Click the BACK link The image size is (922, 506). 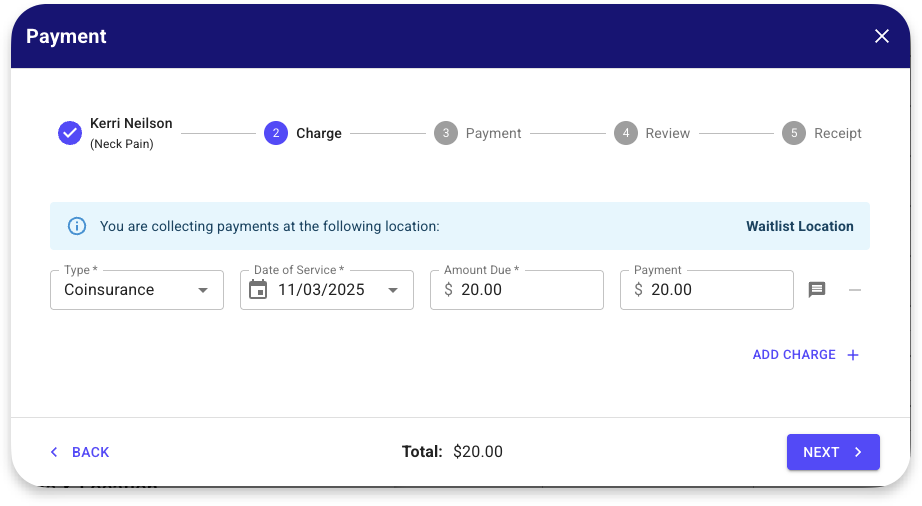[80, 452]
